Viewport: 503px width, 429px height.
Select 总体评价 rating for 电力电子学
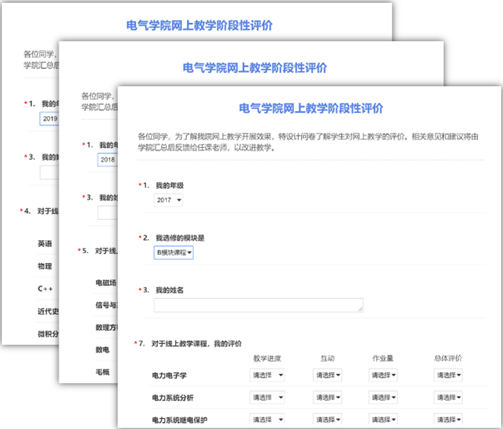tap(448, 375)
